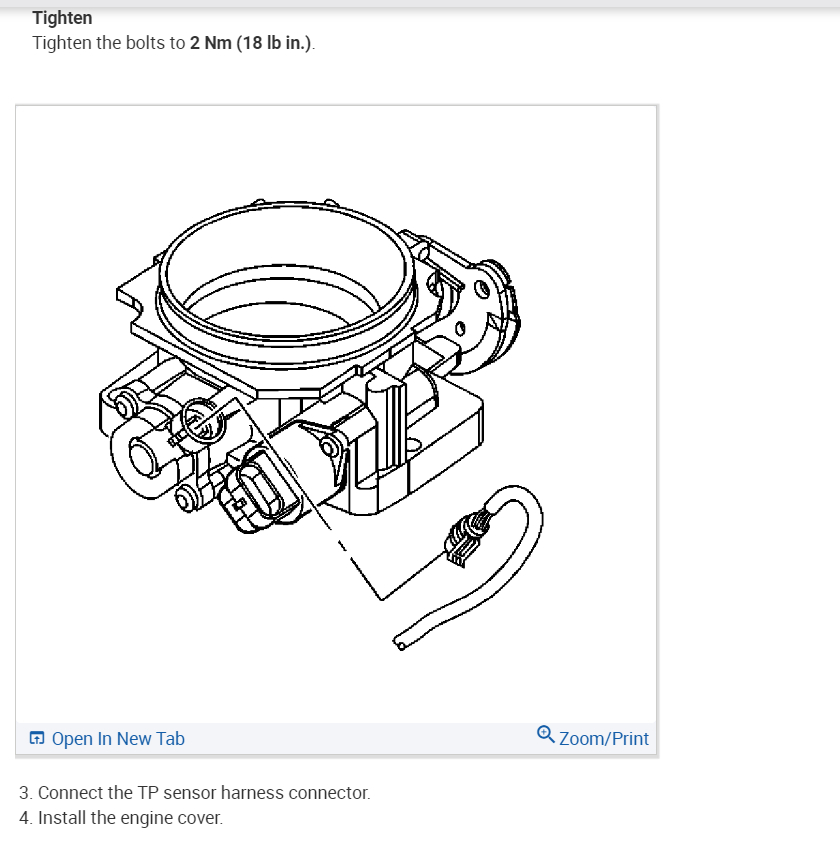Click the bold torque value 2 Nm (18 lb in.)
The image size is (840, 856).
(x=251, y=43)
